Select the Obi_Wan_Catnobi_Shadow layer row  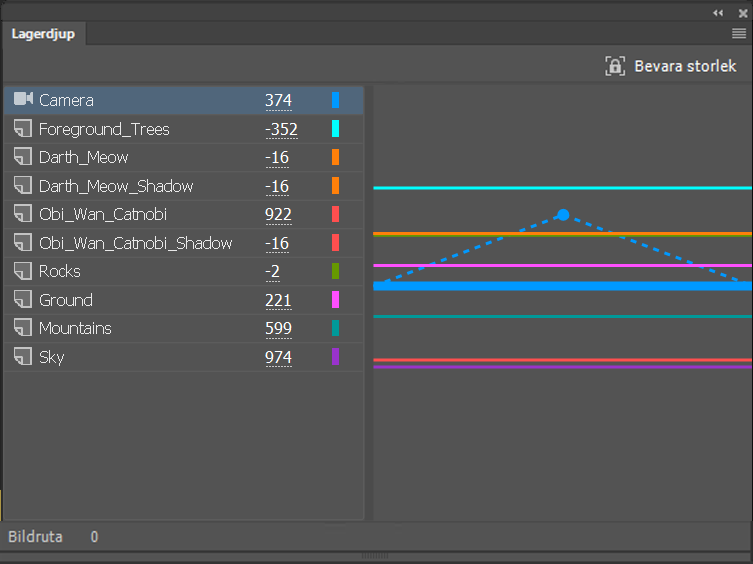(x=135, y=243)
